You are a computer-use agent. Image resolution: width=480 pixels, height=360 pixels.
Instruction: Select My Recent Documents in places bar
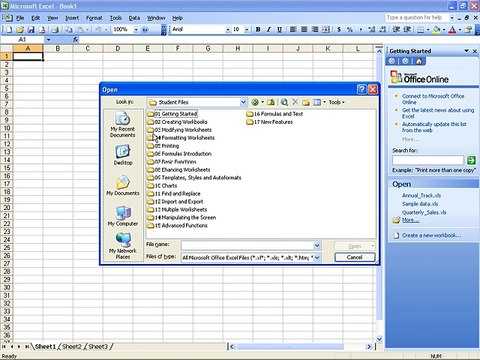tap(123, 124)
